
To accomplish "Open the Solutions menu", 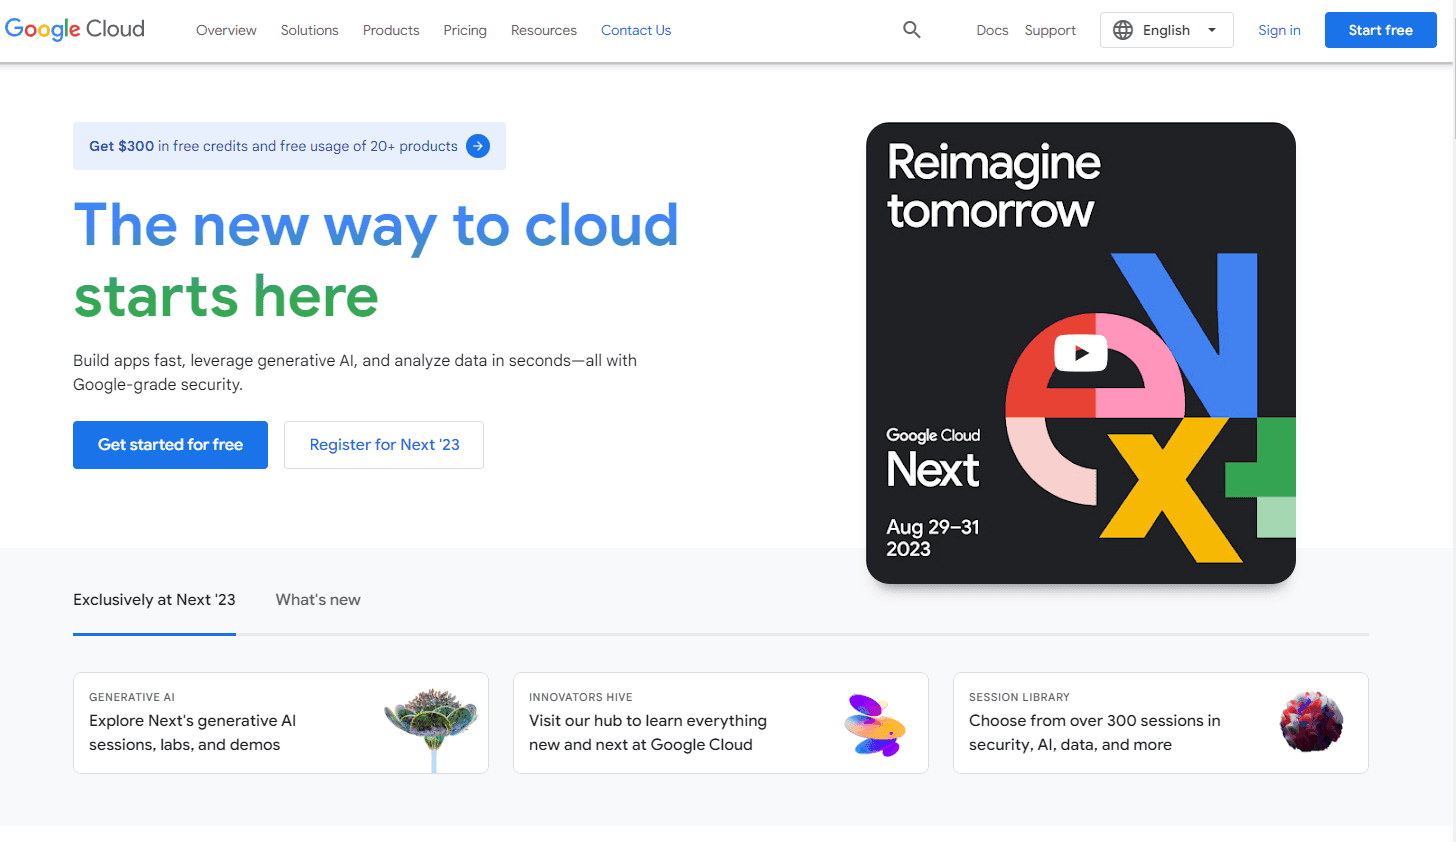I will [x=309, y=30].
